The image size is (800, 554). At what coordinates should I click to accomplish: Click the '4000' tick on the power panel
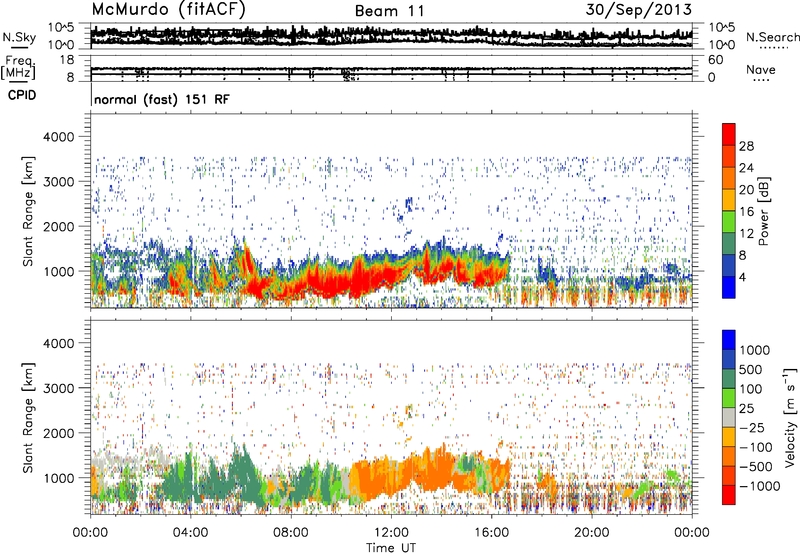pos(58,137)
